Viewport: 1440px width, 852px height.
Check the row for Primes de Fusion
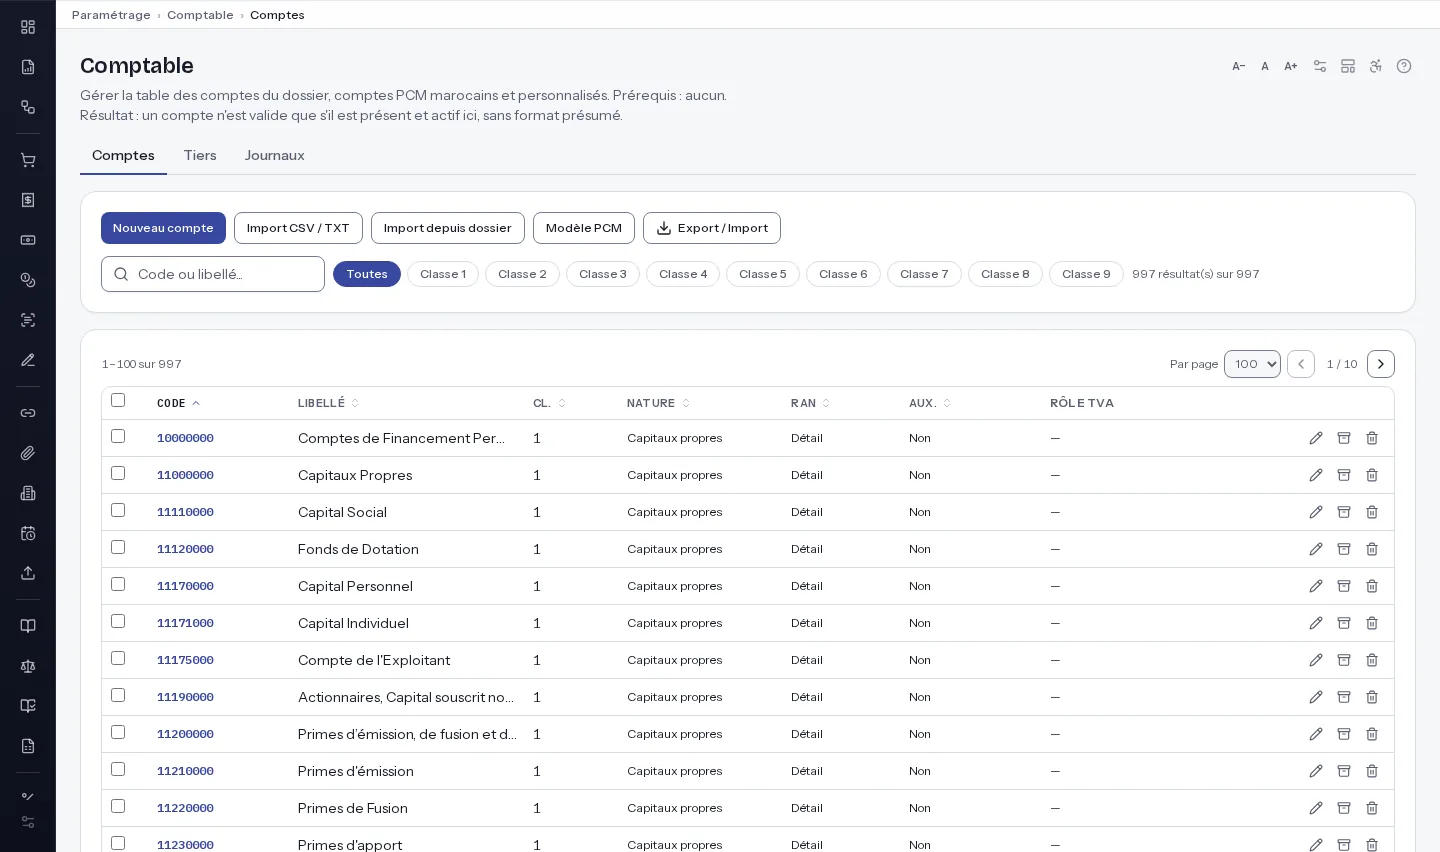[118, 806]
